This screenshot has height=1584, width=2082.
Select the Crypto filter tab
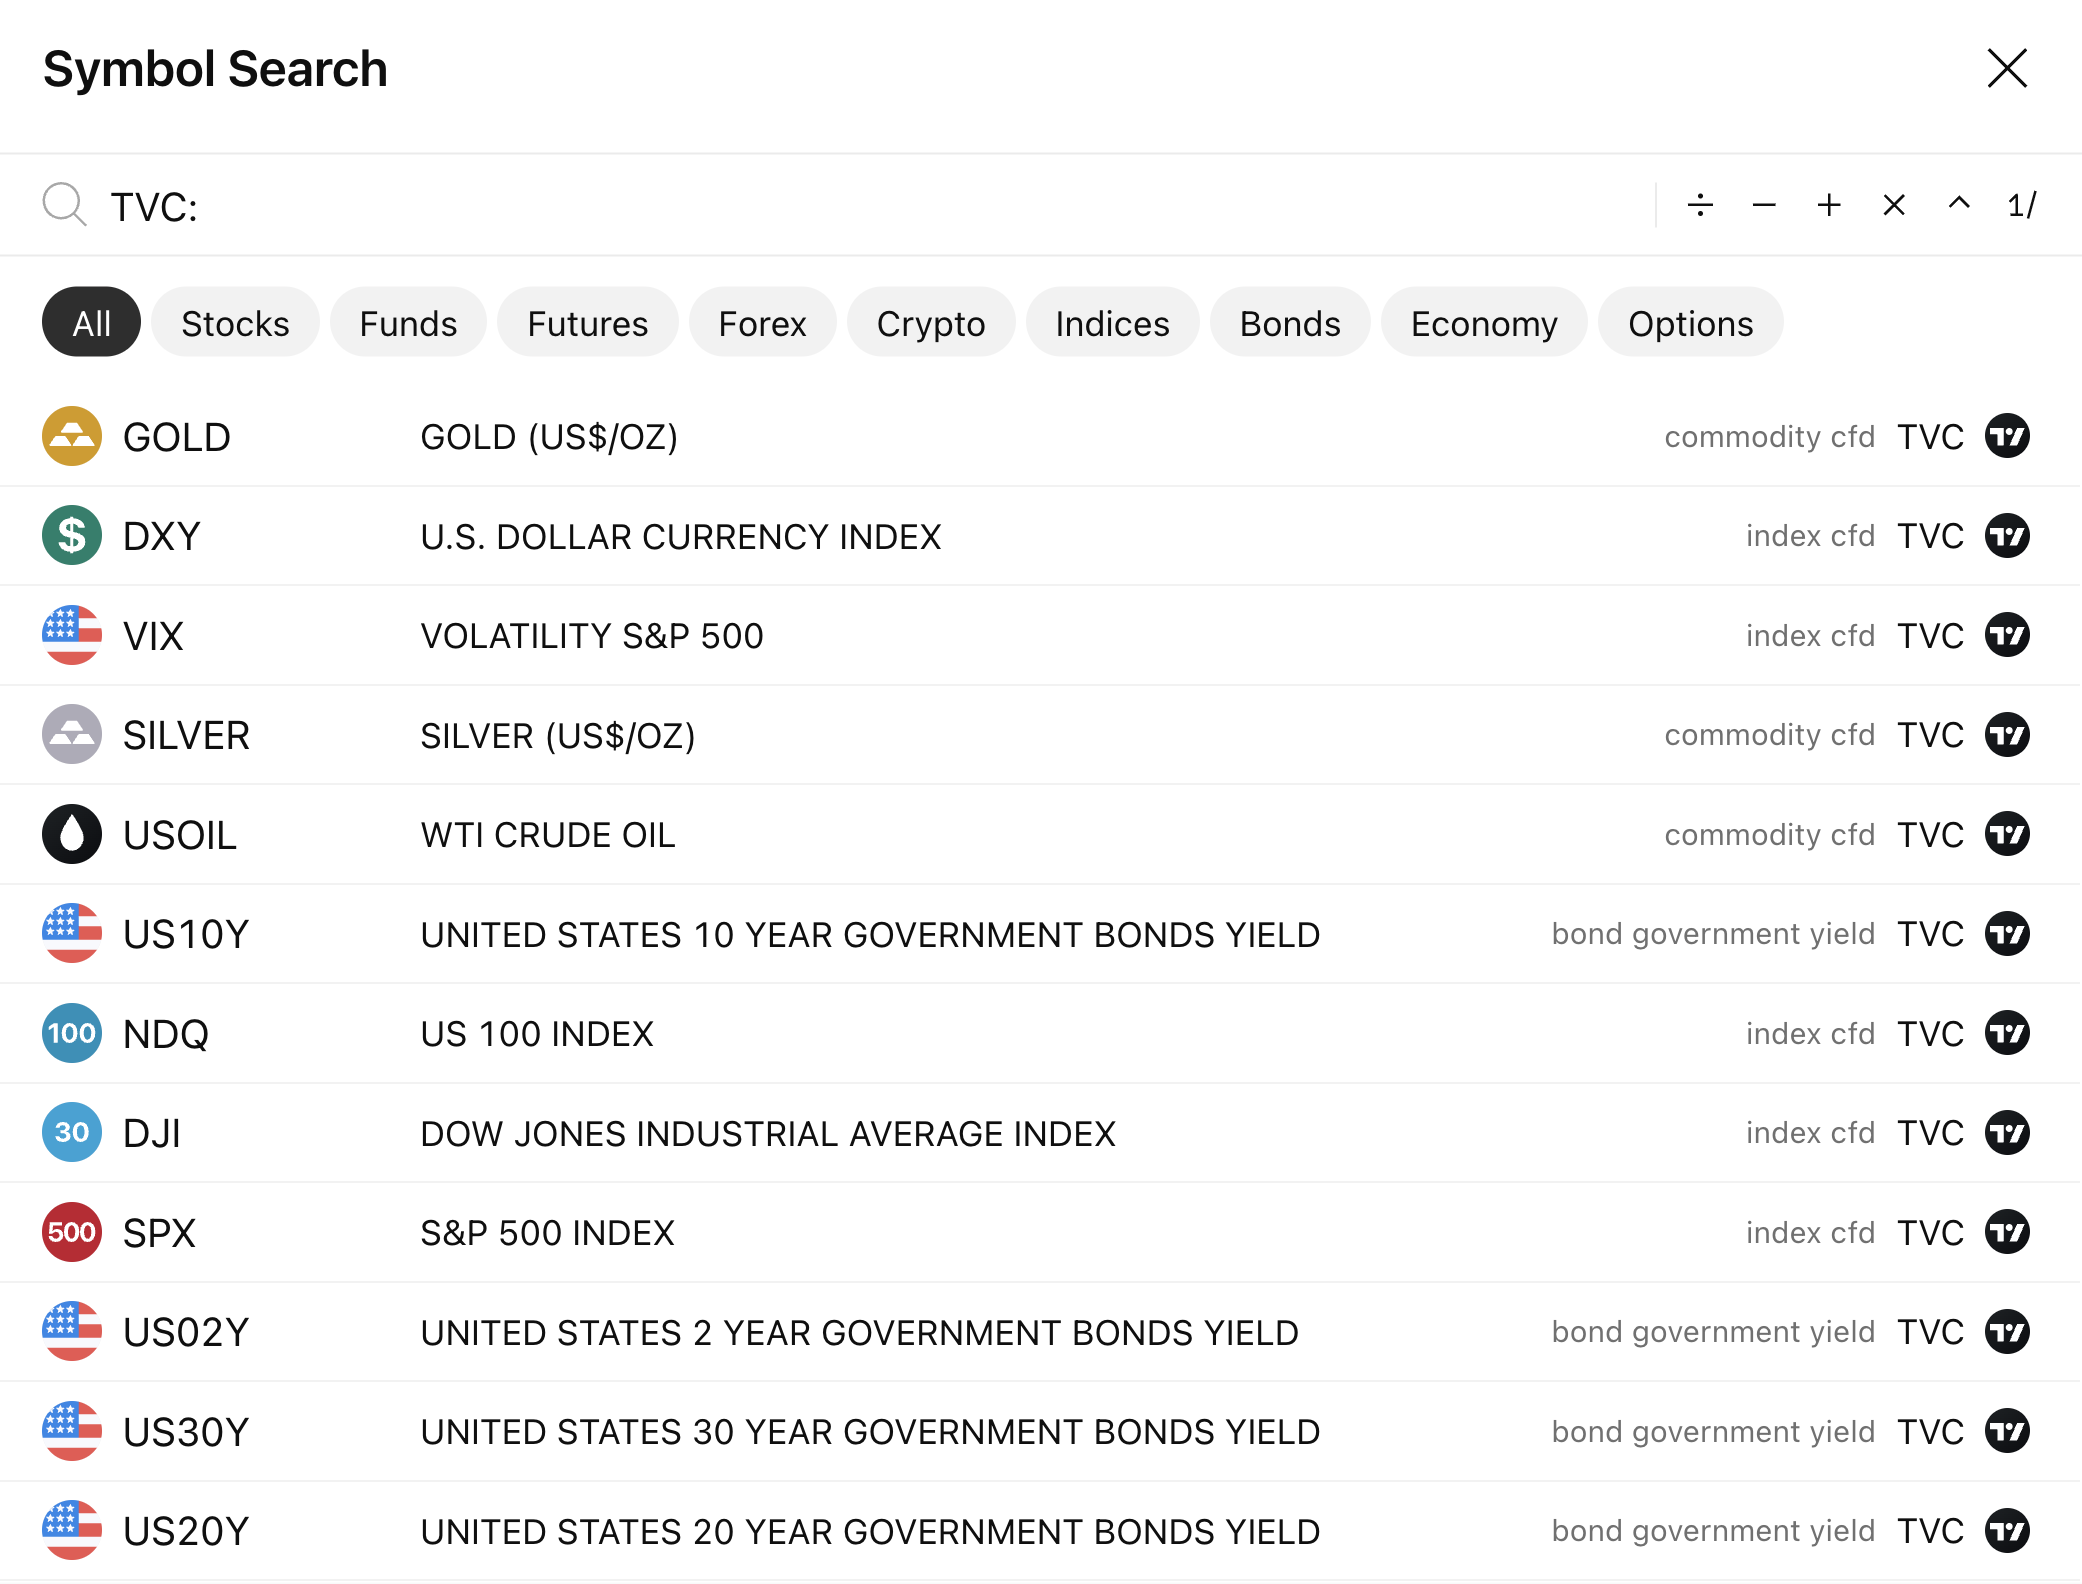point(930,323)
